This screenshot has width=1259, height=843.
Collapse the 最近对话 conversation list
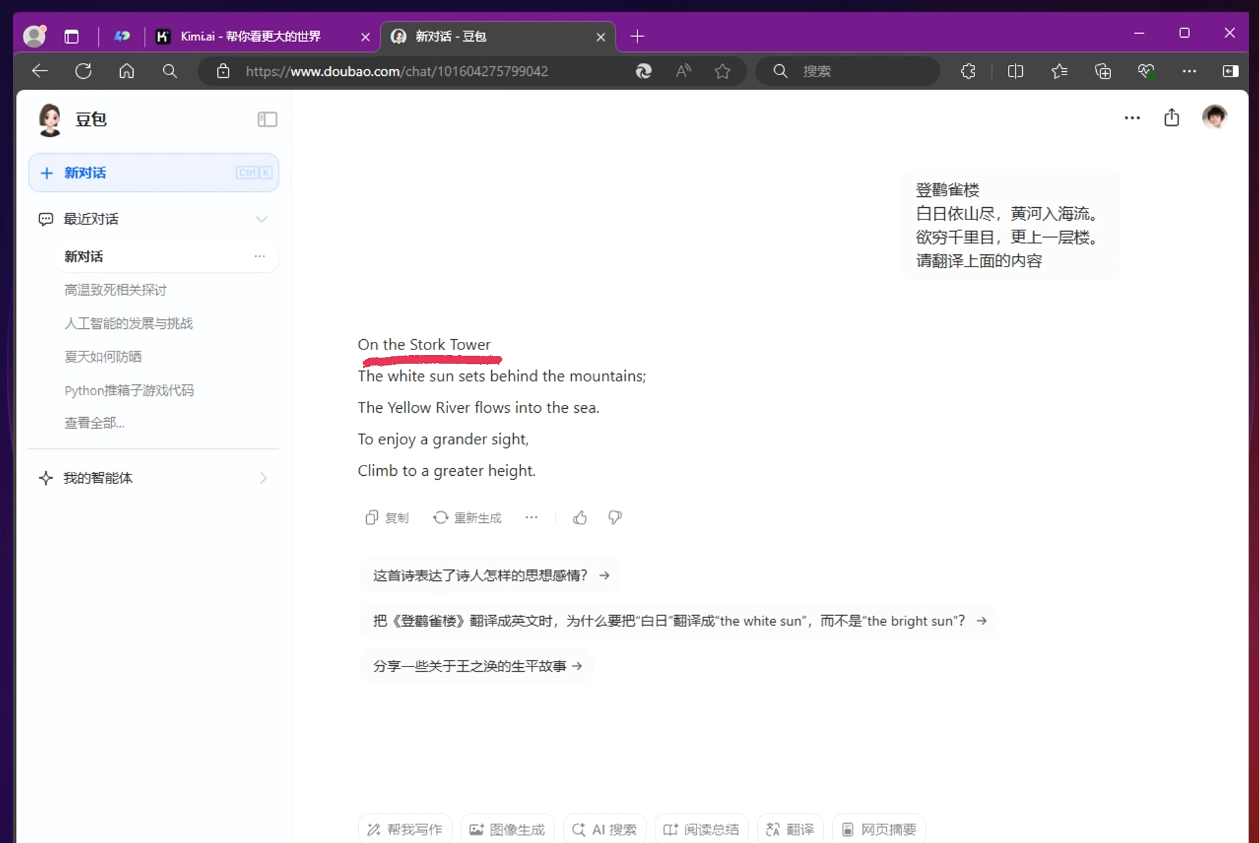pyautogui.click(x=261, y=219)
